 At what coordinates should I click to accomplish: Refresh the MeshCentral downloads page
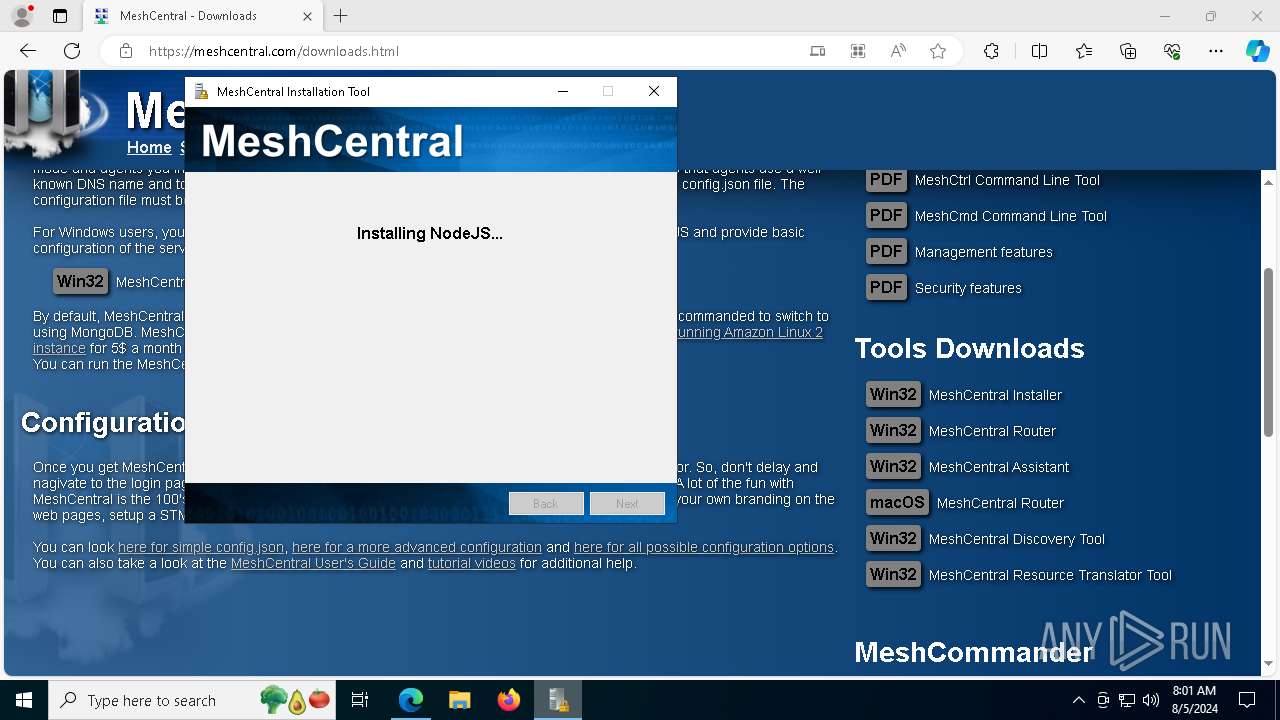pos(72,51)
